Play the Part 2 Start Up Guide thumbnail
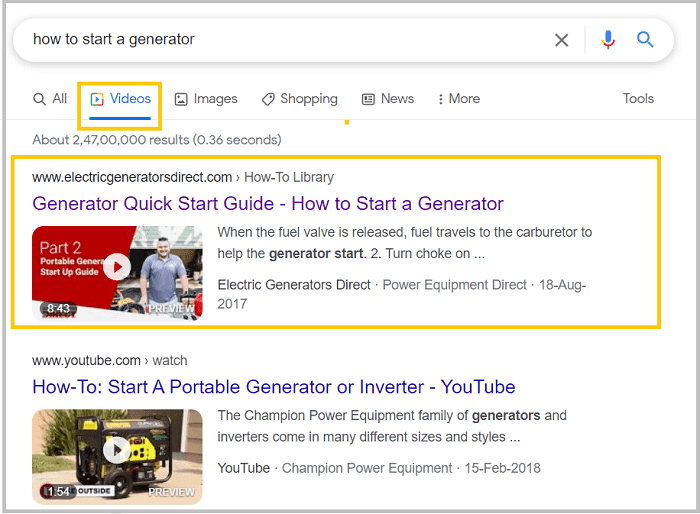Screen dimensions: 700x514 pos(117,273)
